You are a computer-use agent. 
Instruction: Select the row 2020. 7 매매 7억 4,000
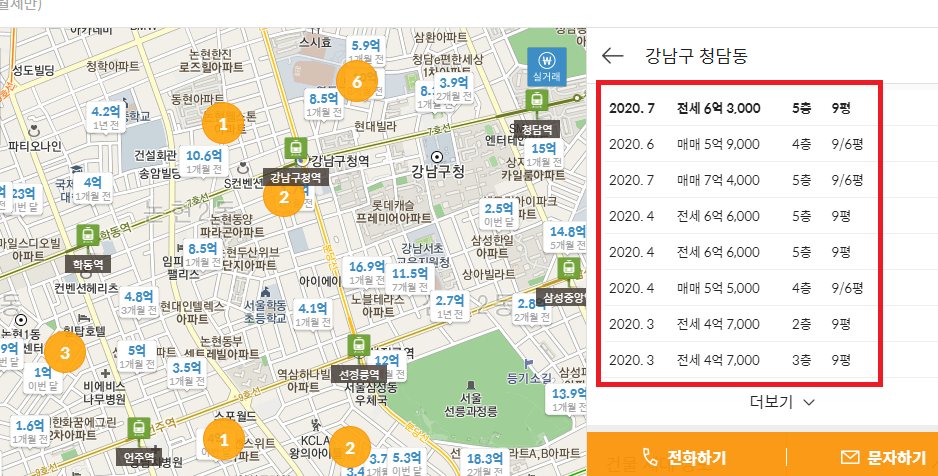pos(741,180)
